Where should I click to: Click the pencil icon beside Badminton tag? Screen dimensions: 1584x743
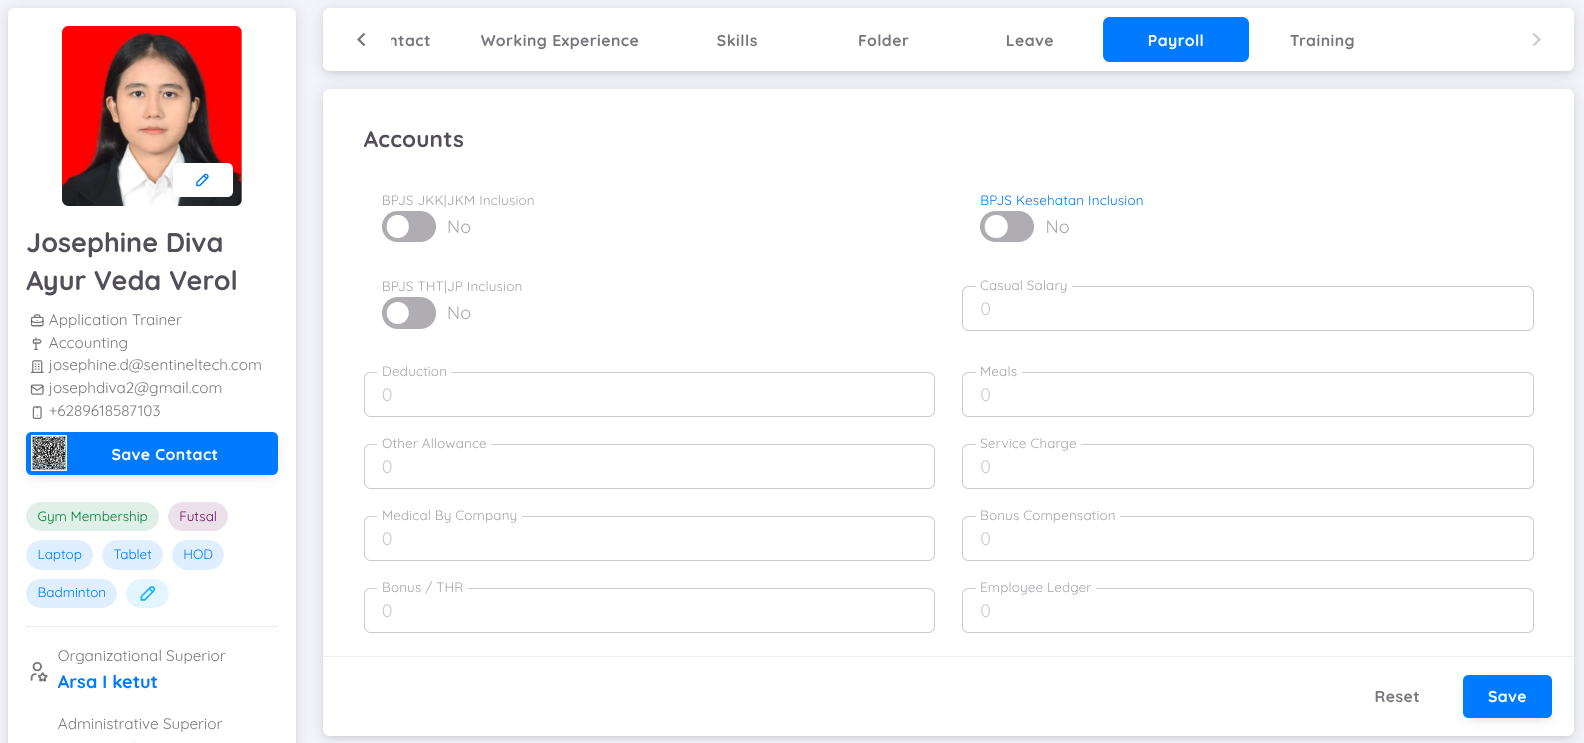click(x=147, y=593)
